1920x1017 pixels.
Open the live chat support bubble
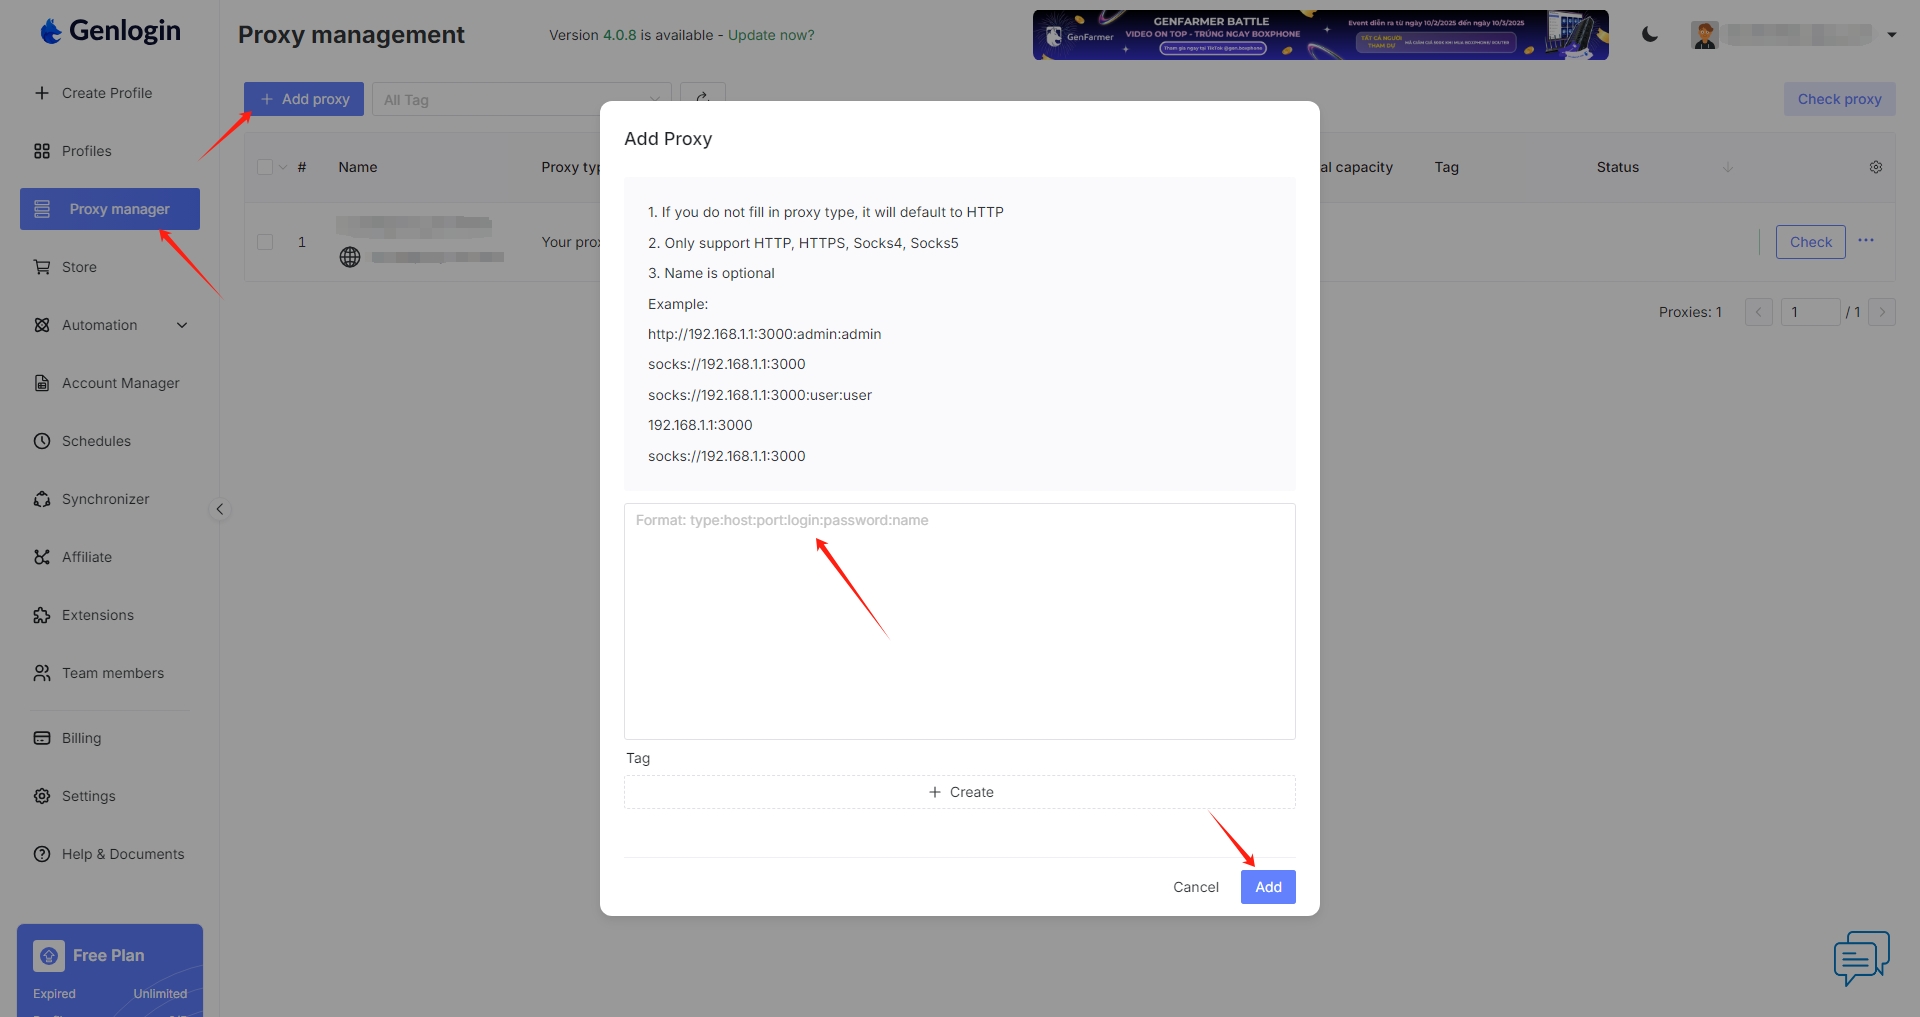pyautogui.click(x=1861, y=958)
